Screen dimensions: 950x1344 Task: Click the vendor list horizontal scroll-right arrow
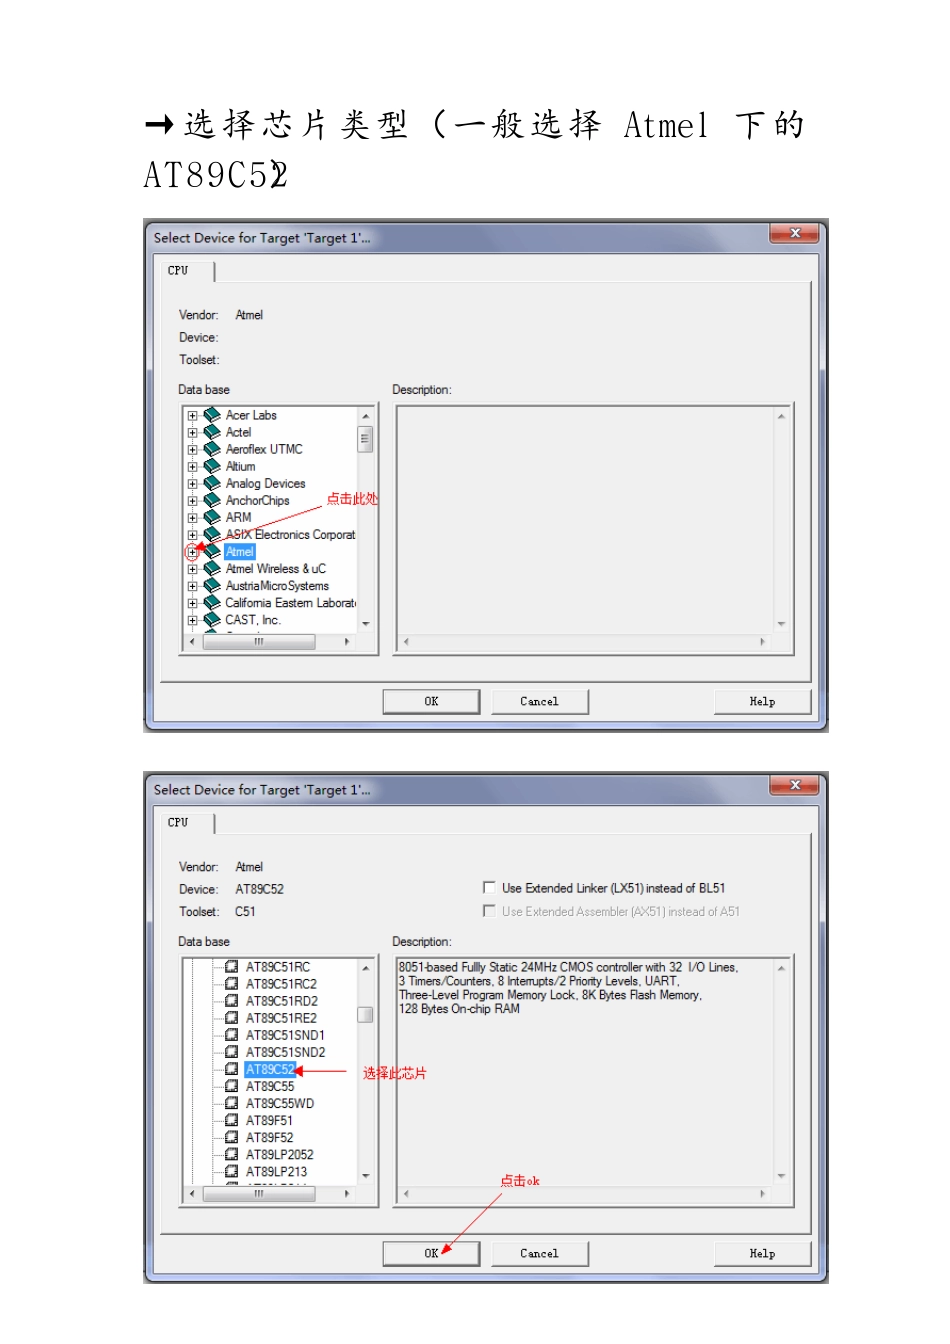pos(347,642)
